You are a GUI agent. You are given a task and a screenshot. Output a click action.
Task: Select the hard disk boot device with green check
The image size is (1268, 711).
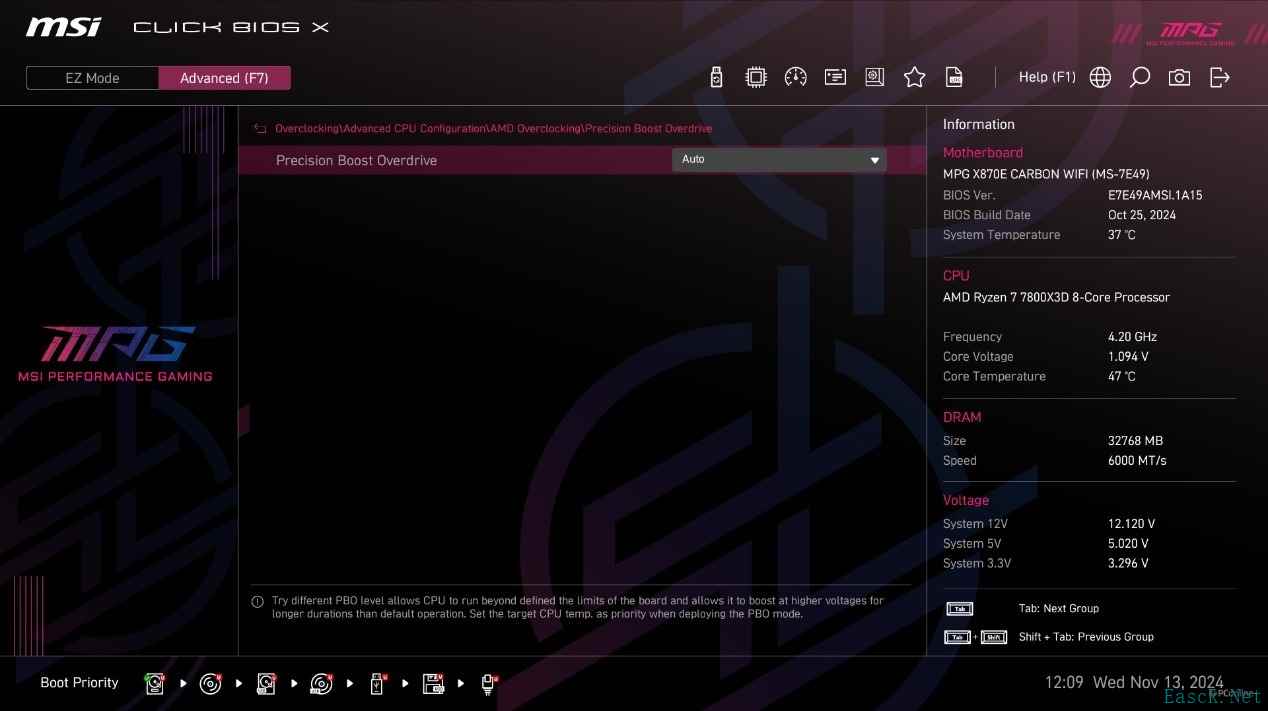click(155, 683)
